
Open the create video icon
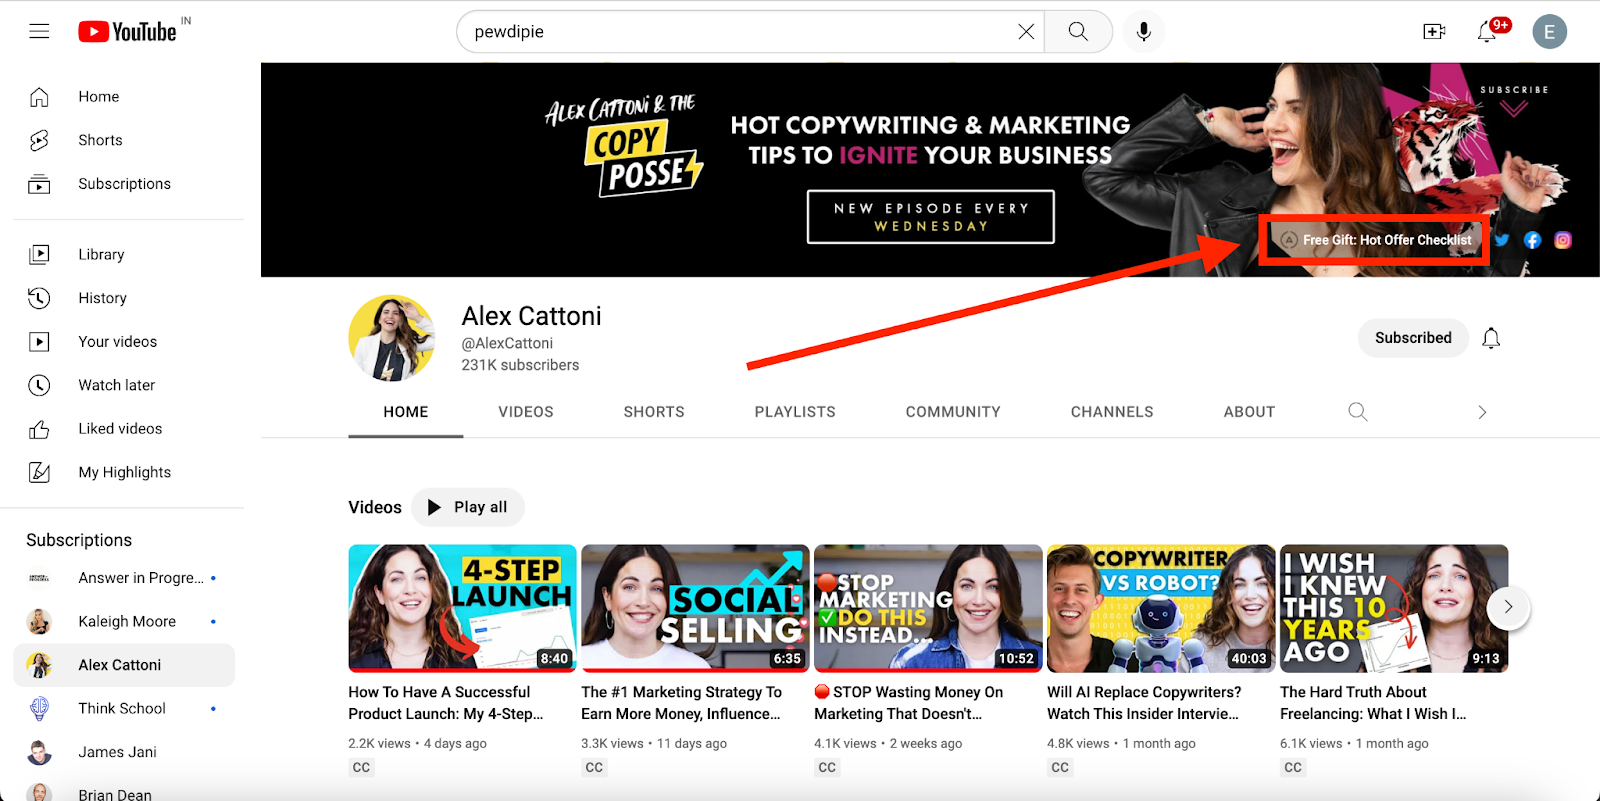click(1434, 32)
